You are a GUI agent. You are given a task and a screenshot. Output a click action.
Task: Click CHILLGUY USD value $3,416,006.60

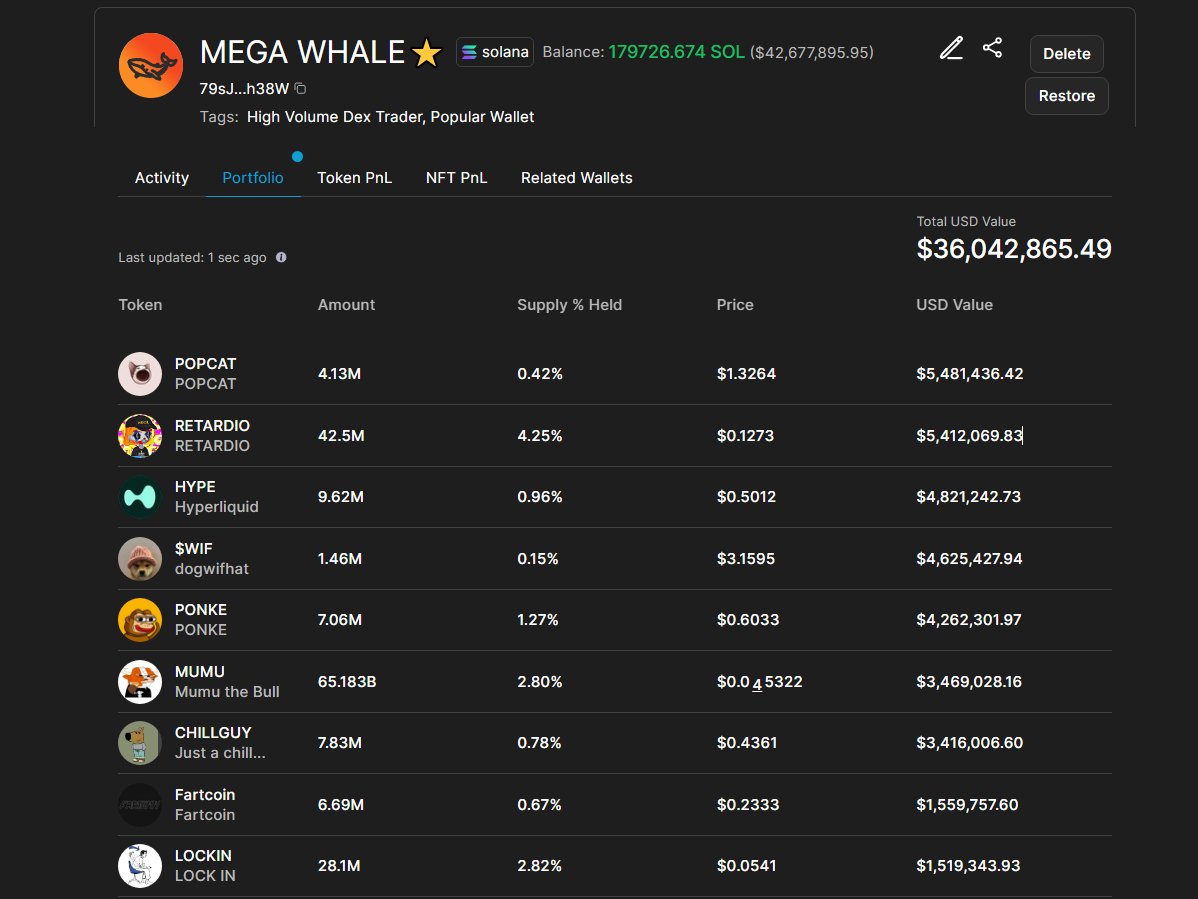coord(970,742)
